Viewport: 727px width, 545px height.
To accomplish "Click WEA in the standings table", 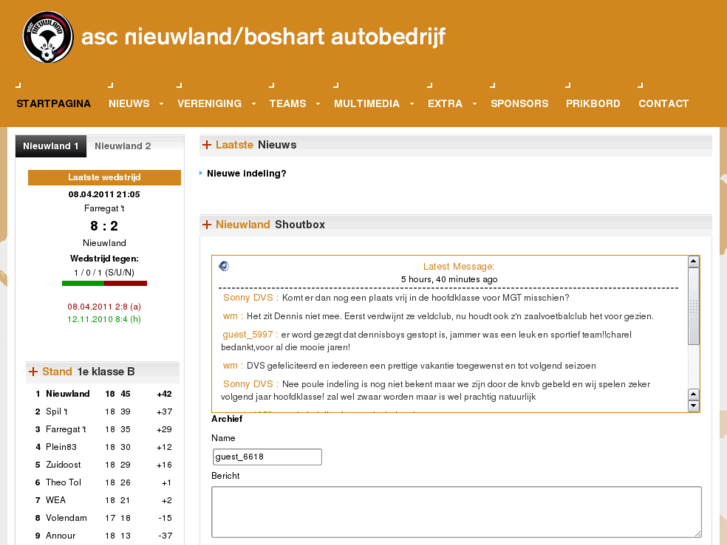I will pos(56,500).
